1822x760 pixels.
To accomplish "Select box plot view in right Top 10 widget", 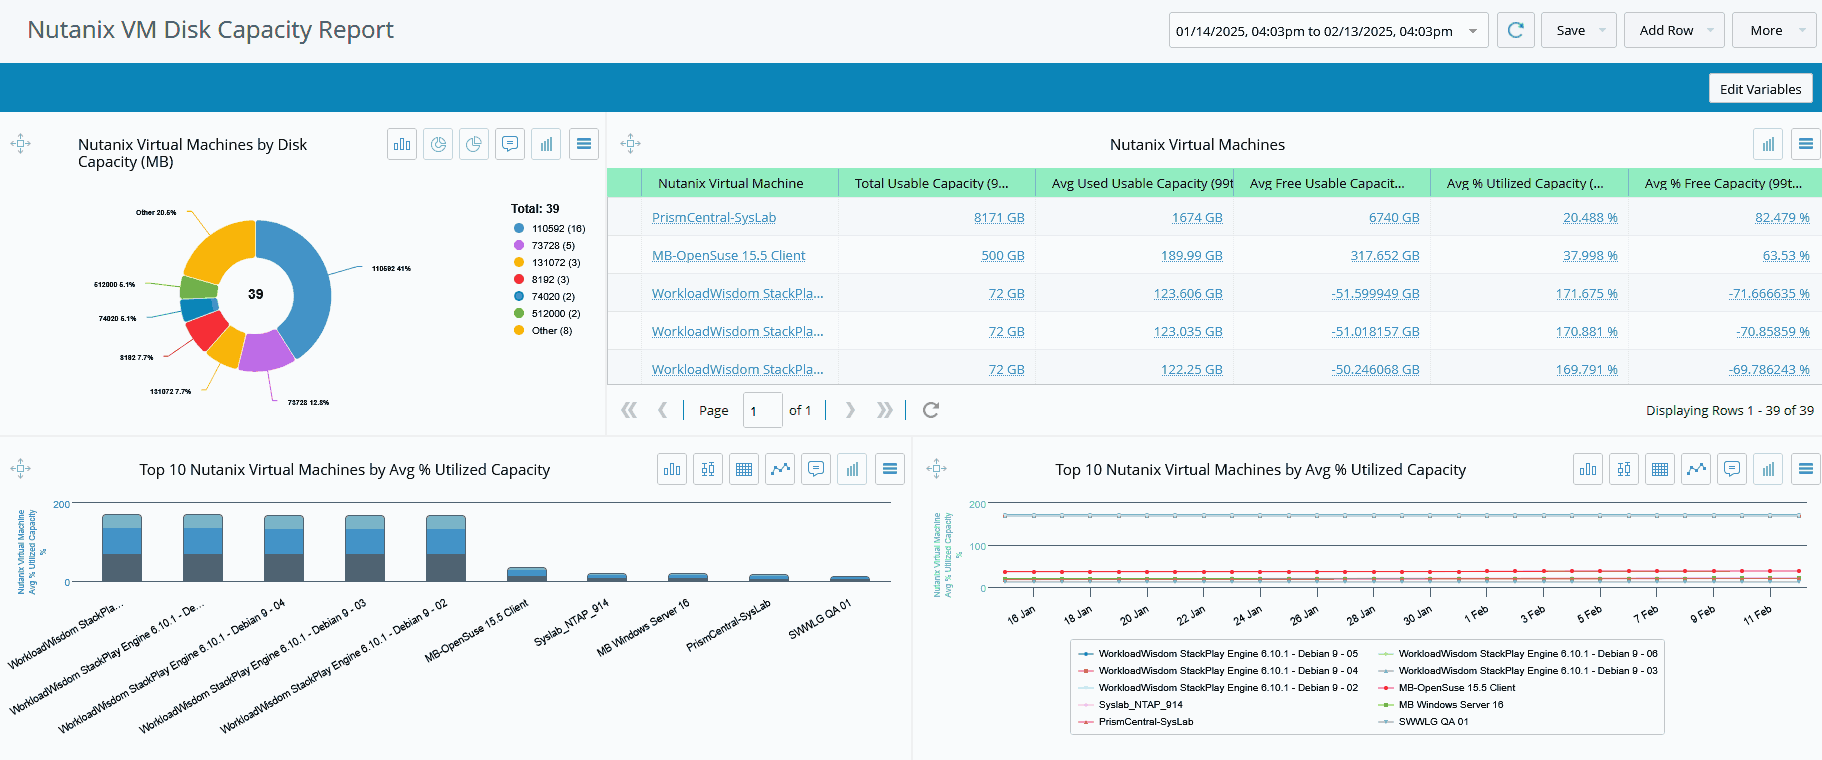I will tap(1624, 469).
